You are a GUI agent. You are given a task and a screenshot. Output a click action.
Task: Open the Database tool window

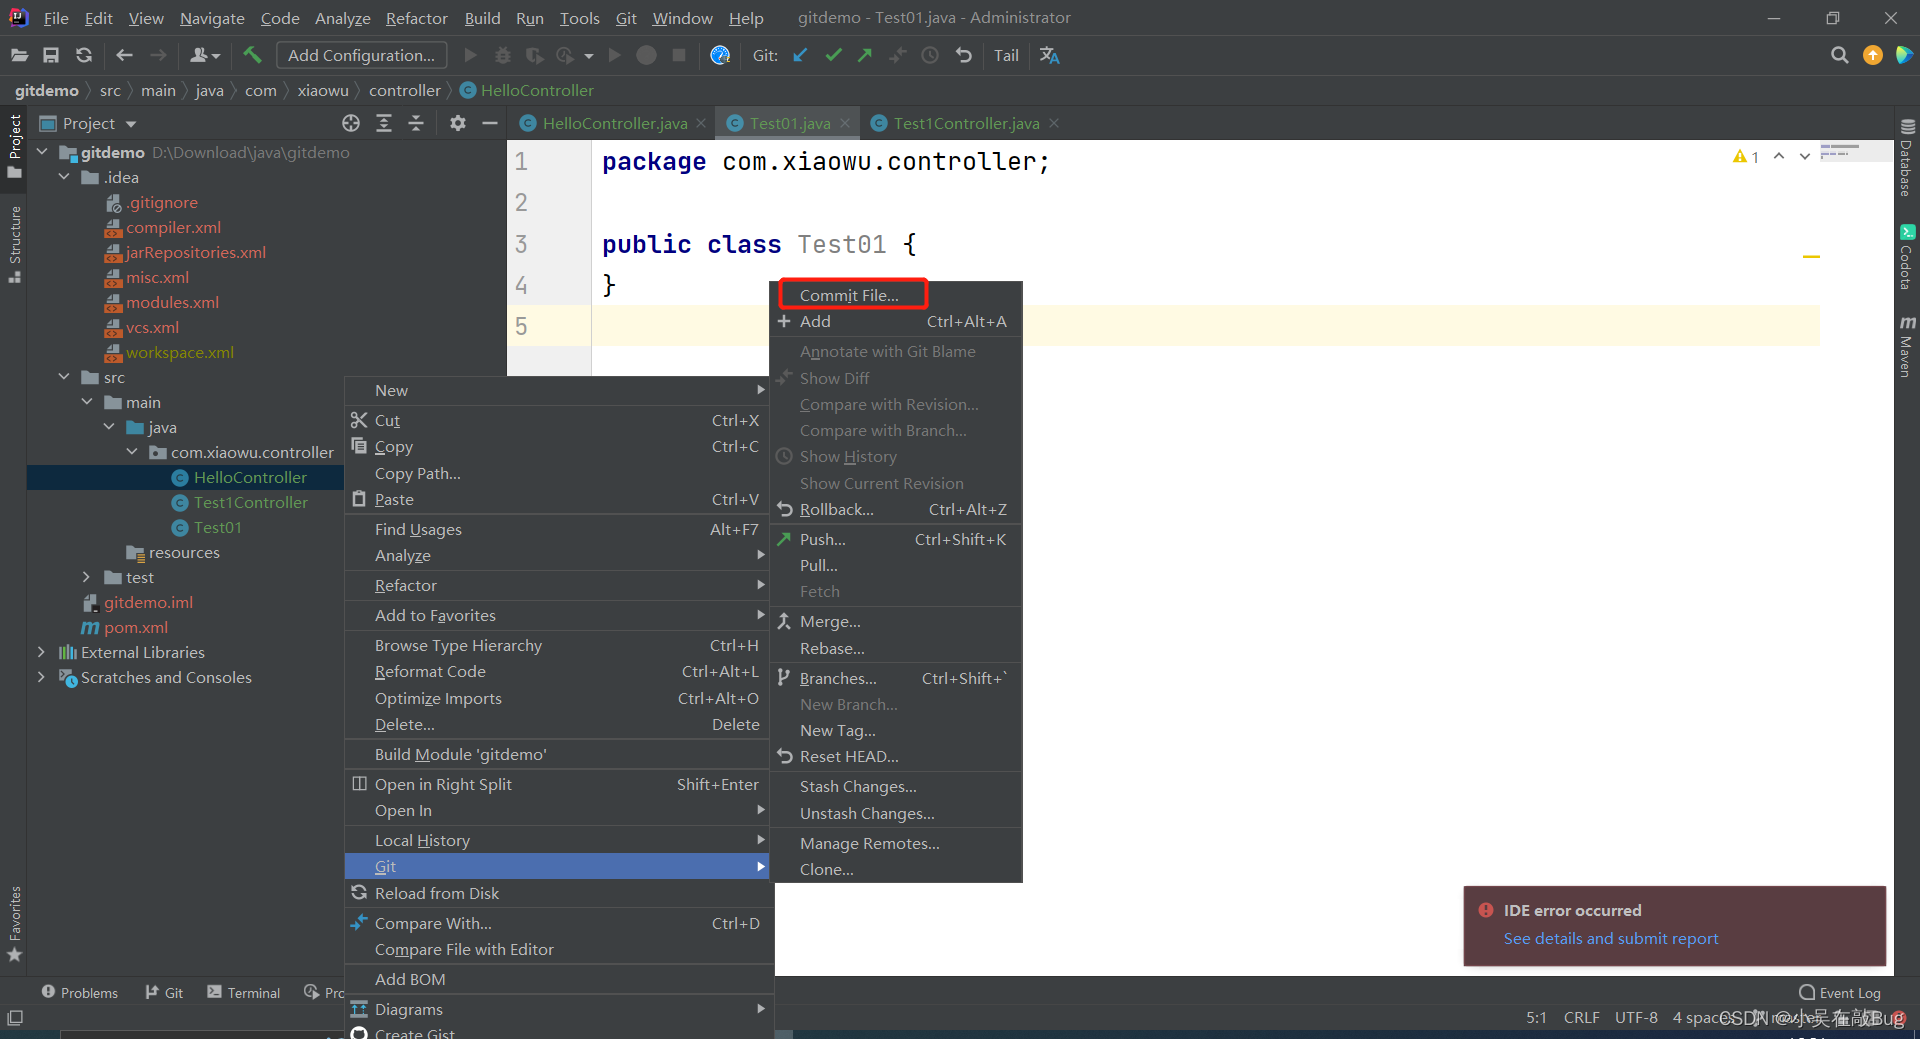click(x=1907, y=158)
